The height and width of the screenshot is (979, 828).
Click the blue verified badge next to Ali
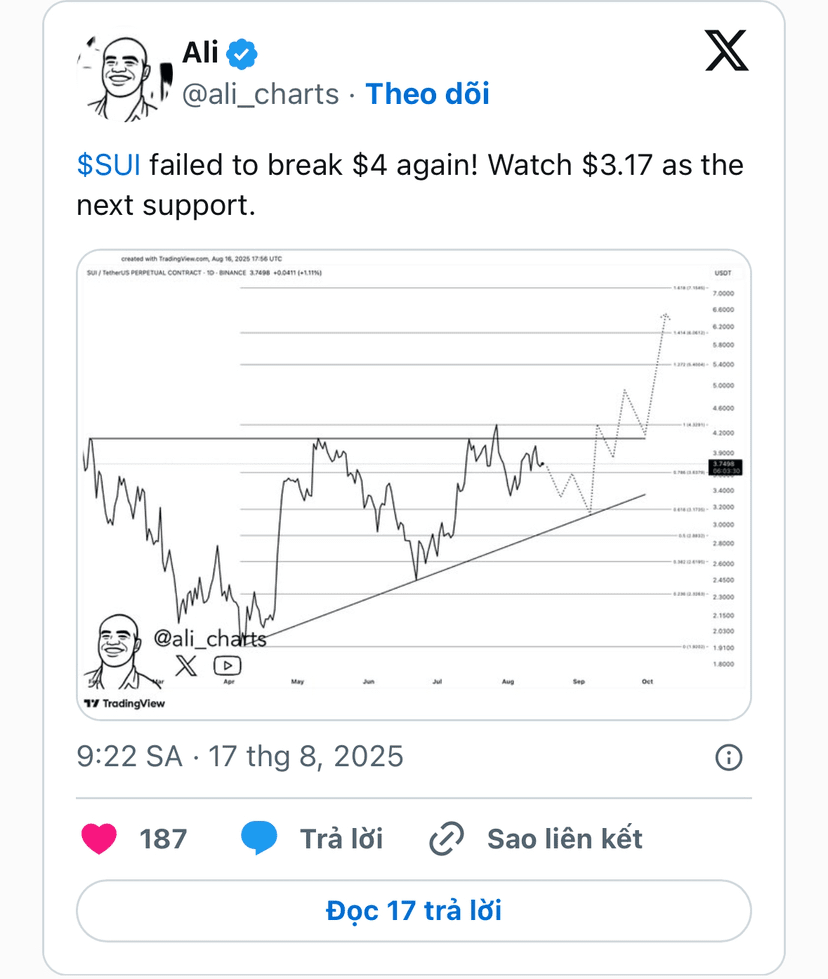(242, 54)
